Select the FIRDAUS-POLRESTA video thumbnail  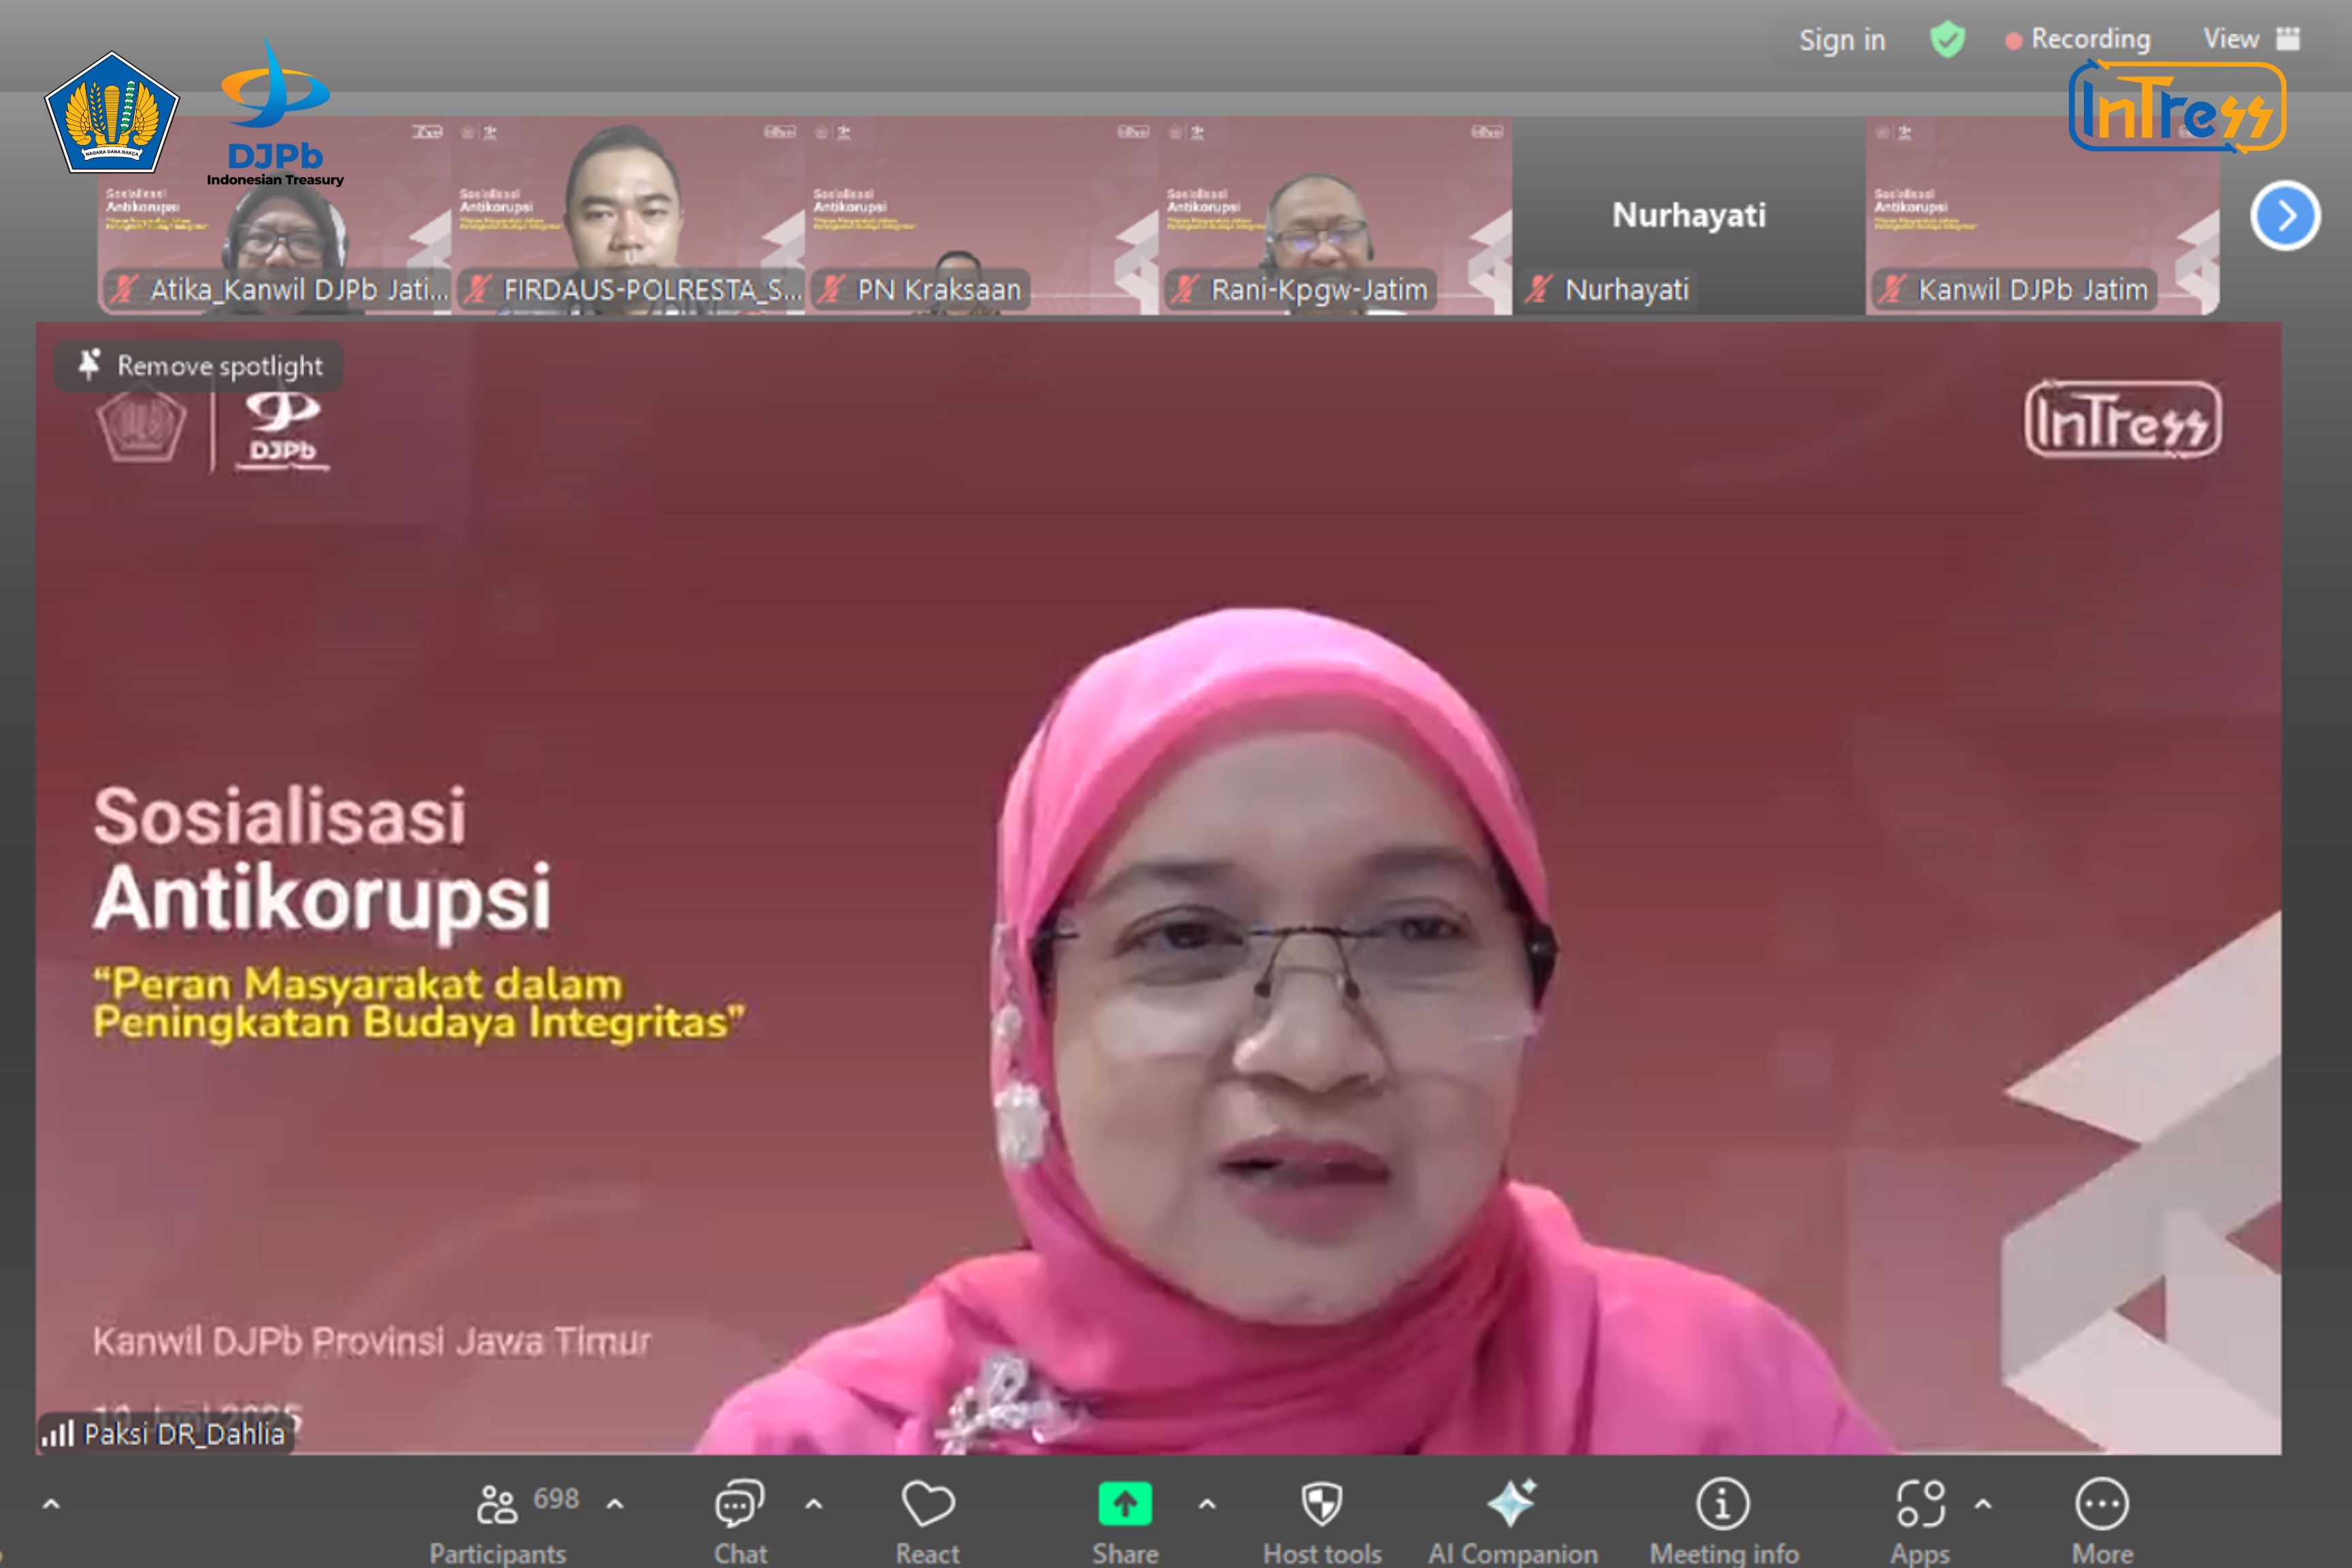point(629,216)
